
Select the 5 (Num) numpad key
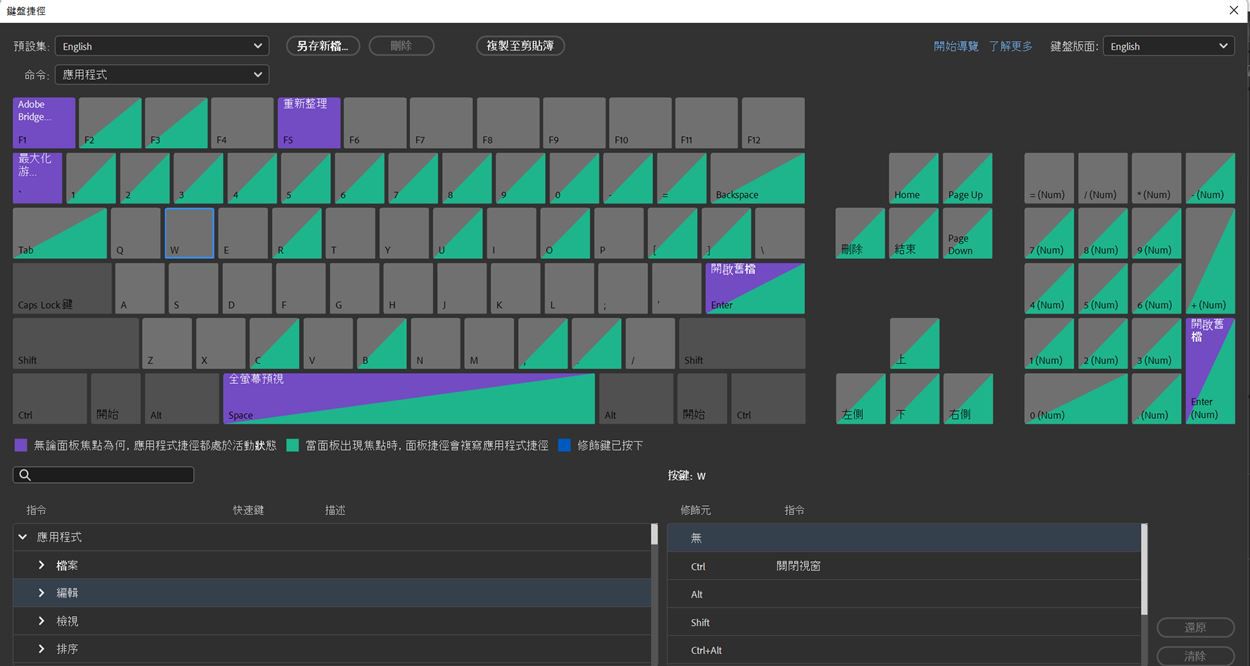(1103, 288)
